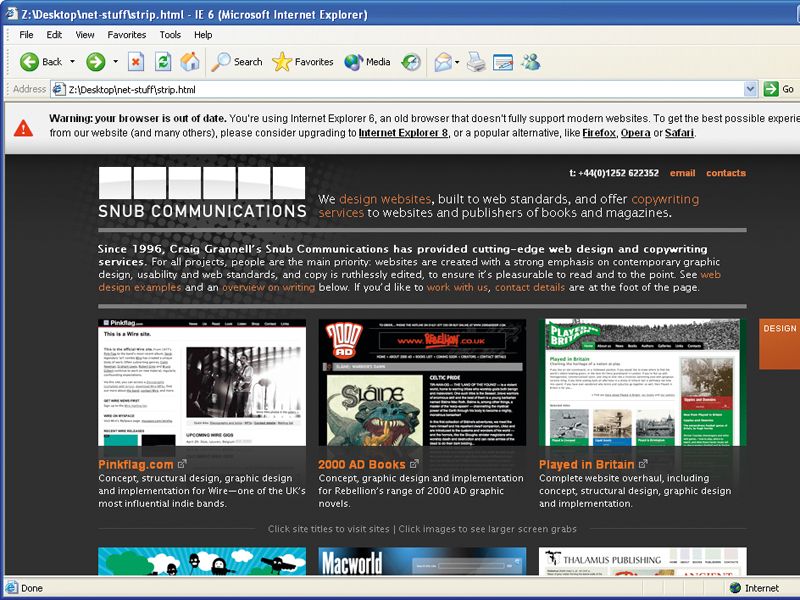The width and height of the screenshot is (800, 600).
Task: Click the green Forward arrow button
Action: click(x=95, y=62)
